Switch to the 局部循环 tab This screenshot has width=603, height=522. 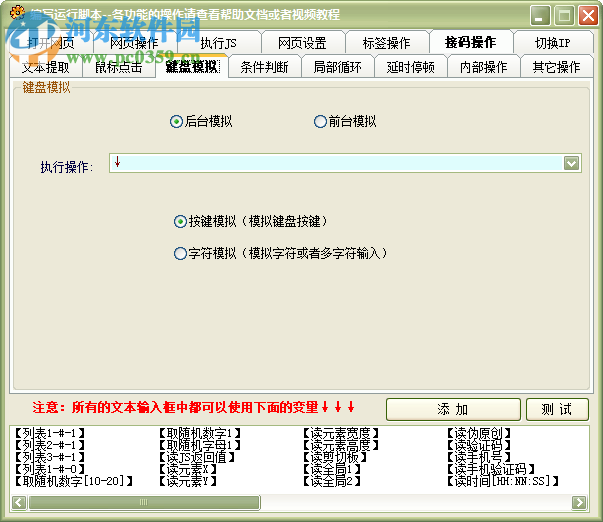pos(338,67)
